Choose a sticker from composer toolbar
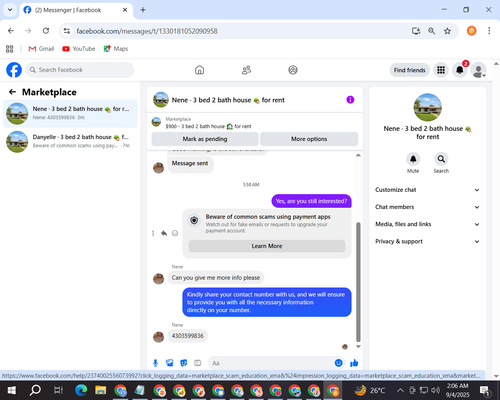 (x=184, y=363)
